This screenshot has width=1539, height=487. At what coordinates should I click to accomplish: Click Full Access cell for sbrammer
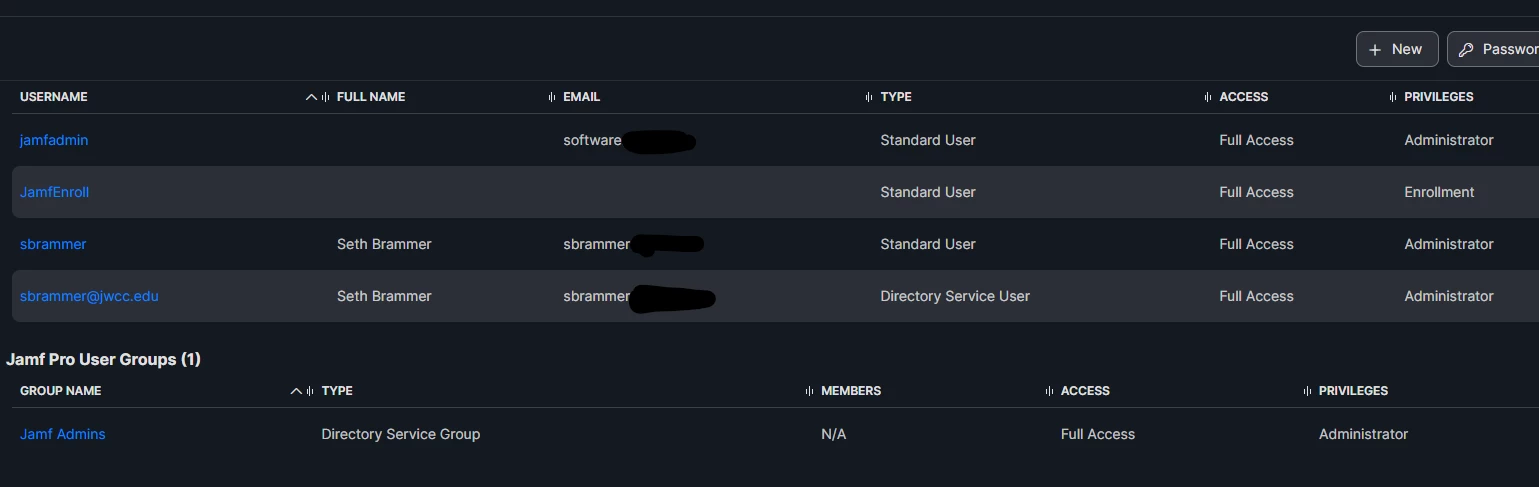[x=1256, y=244]
